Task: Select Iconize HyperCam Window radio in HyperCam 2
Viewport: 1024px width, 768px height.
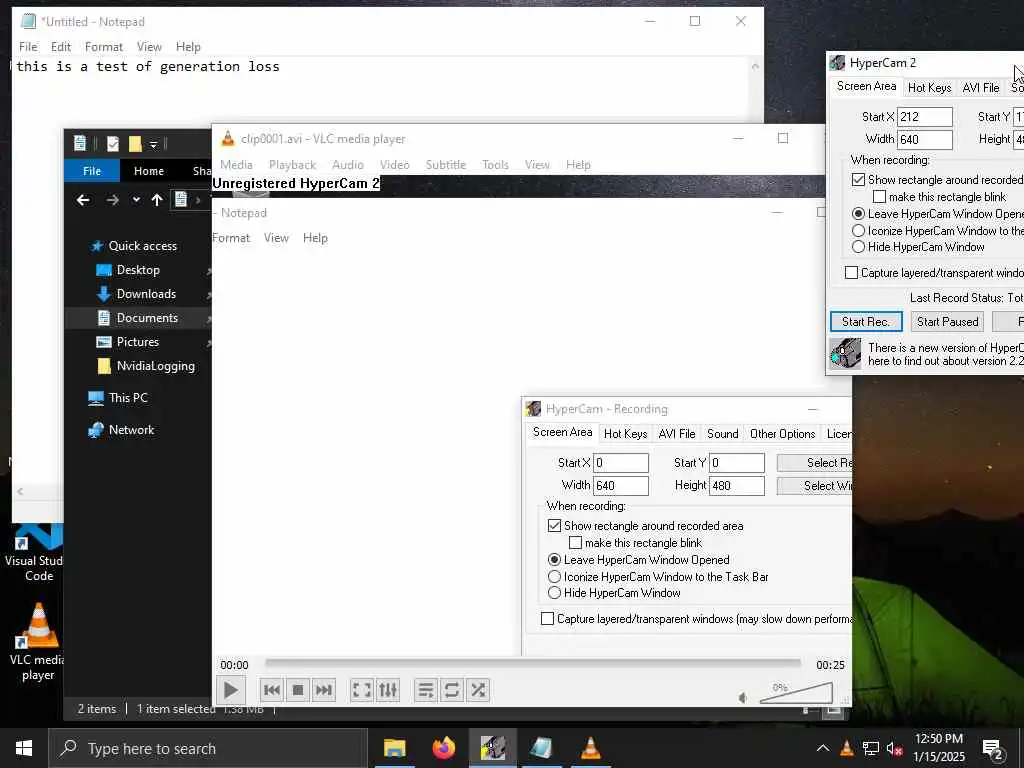Action: 858,231
